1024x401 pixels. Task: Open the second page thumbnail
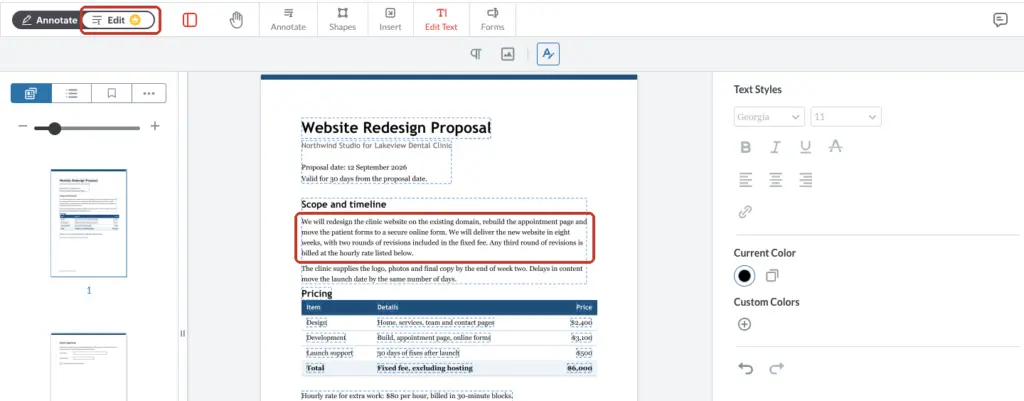89,367
